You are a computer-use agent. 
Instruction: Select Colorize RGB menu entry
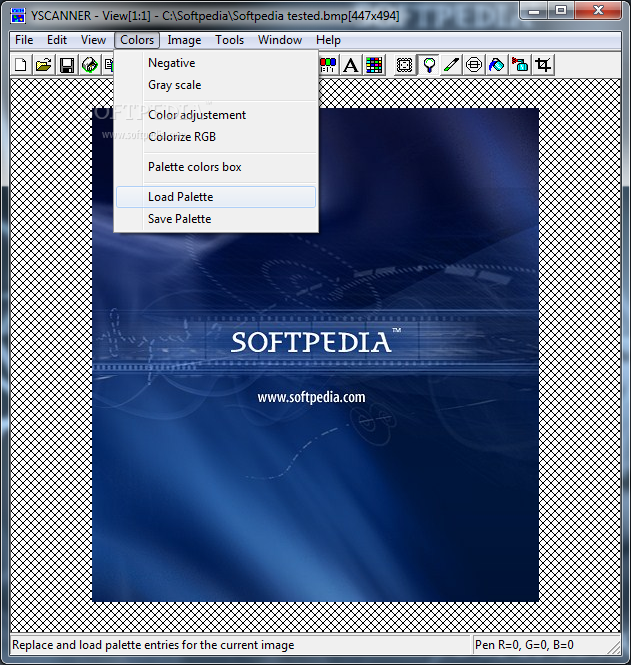[216, 137]
